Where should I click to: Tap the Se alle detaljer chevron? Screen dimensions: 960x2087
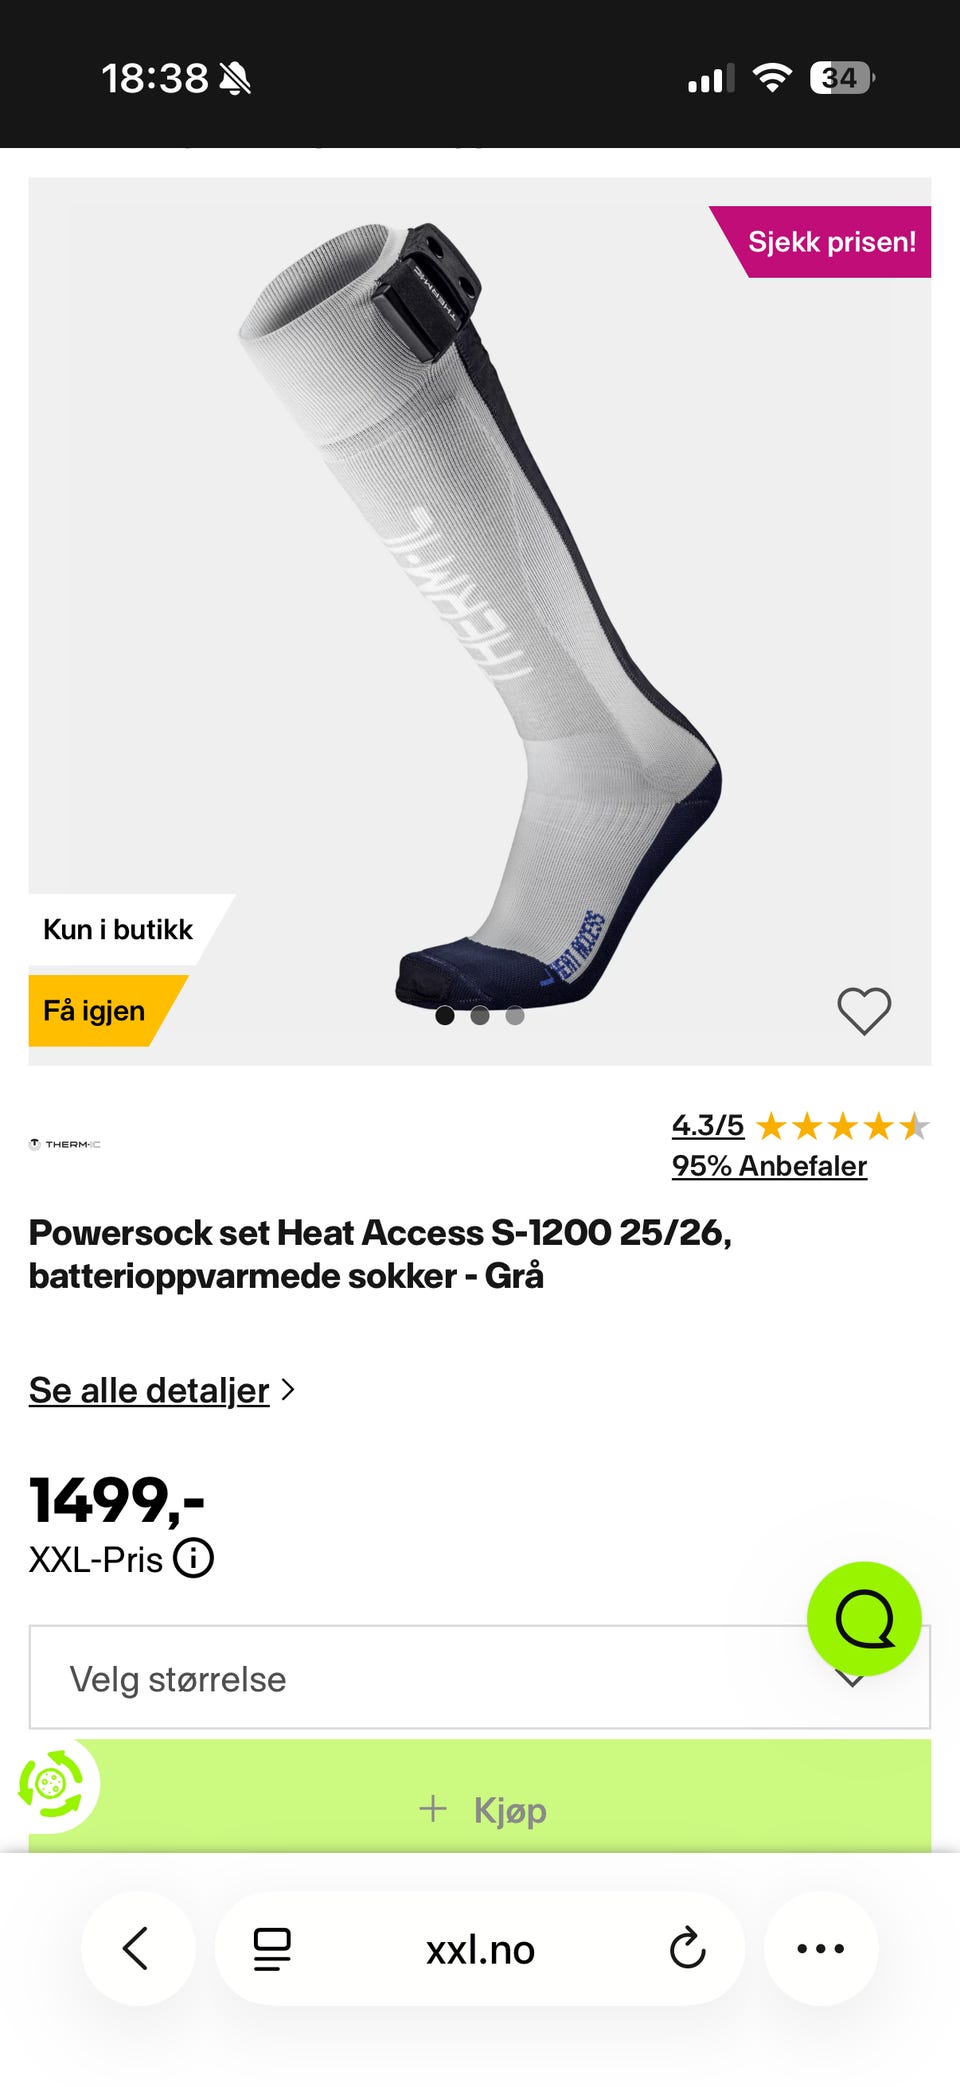pos(288,1390)
